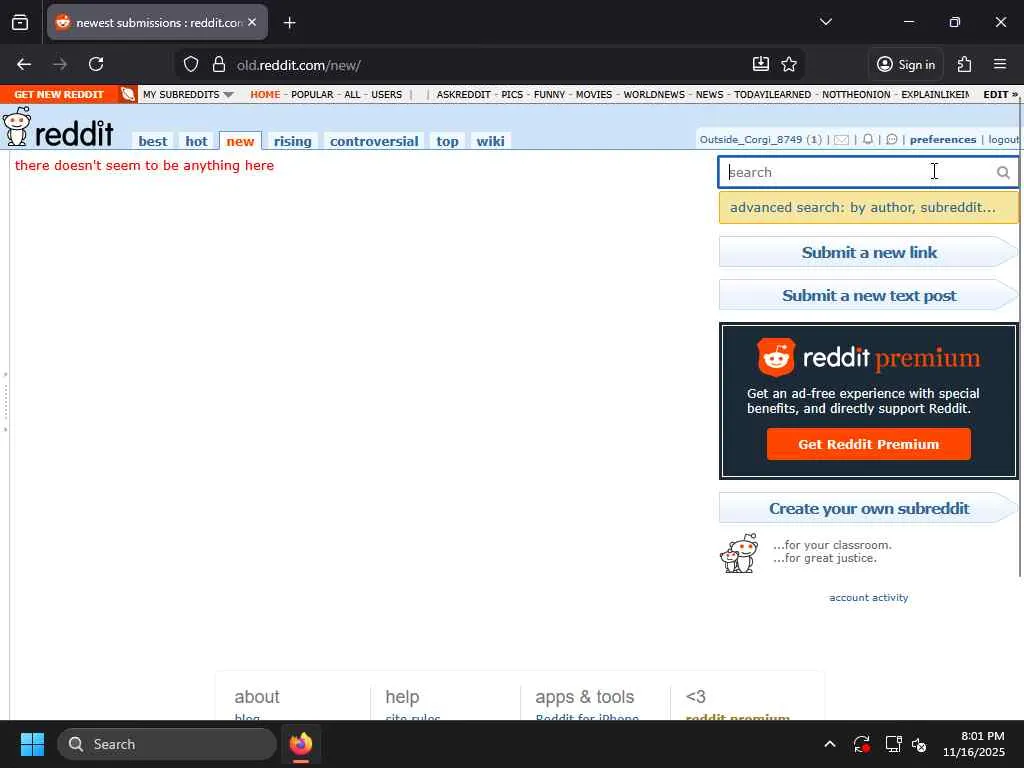Open the chat bubble icon
Viewport: 1024px width, 768px height.
coord(891,139)
